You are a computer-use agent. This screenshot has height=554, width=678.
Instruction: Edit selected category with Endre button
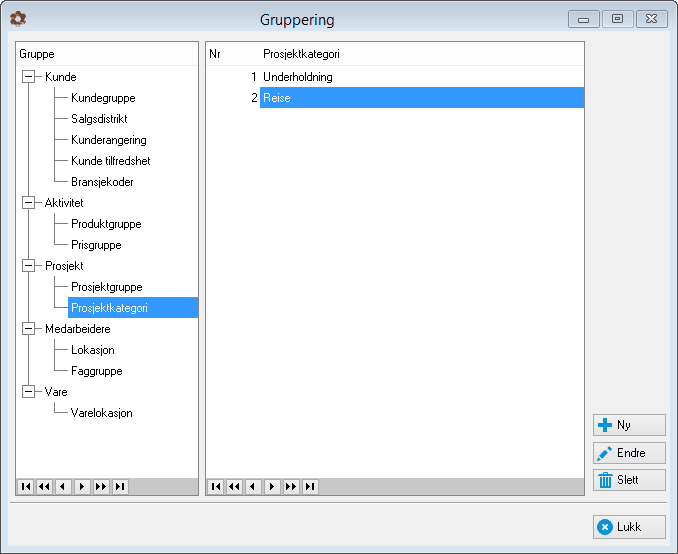point(629,453)
